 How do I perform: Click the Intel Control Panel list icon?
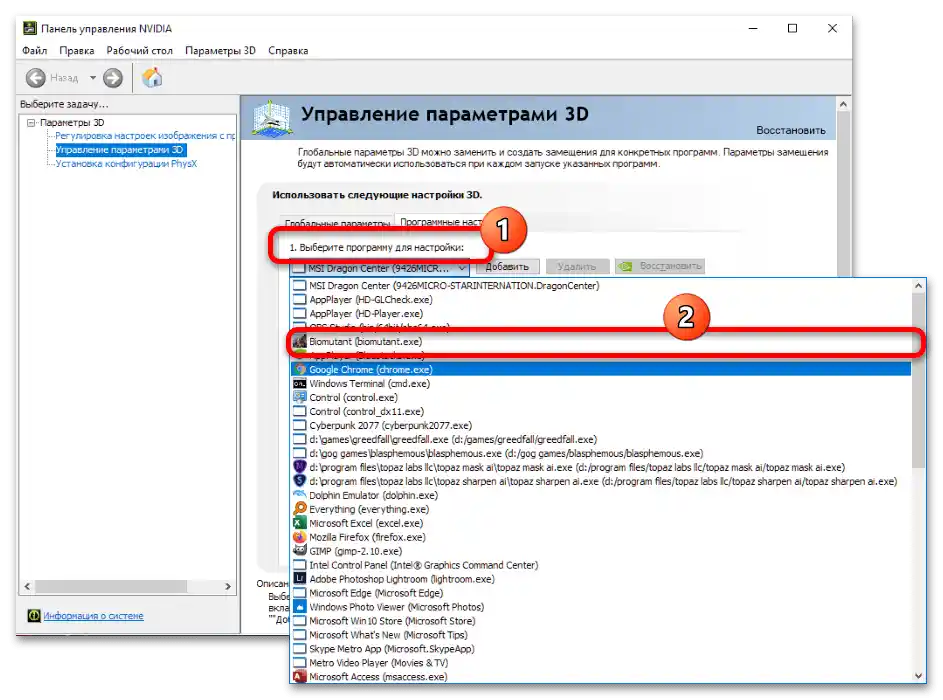[299, 565]
